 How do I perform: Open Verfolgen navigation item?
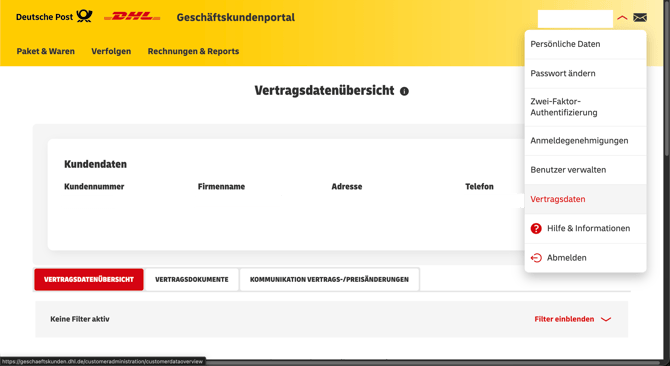click(x=111, y=51)
